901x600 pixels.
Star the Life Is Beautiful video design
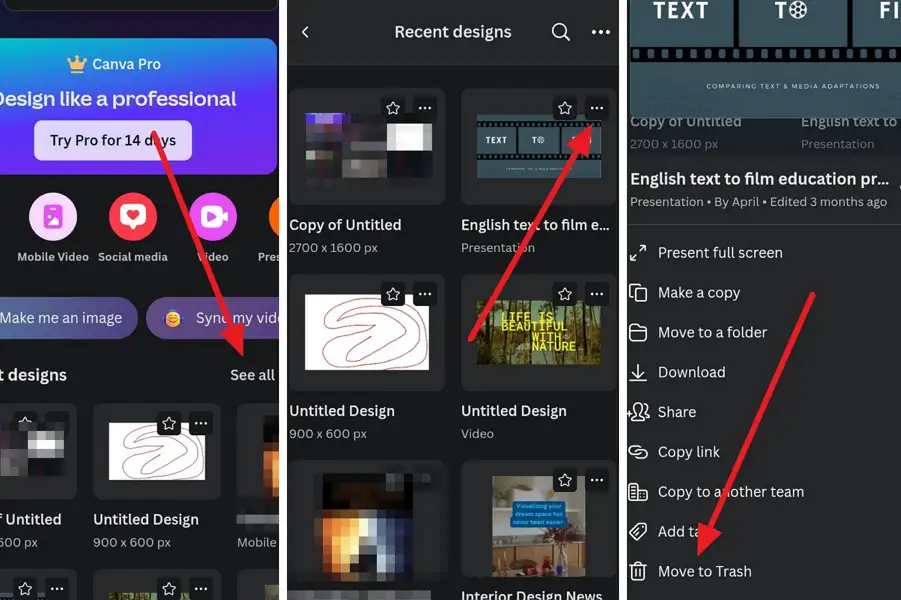[565, 294]
